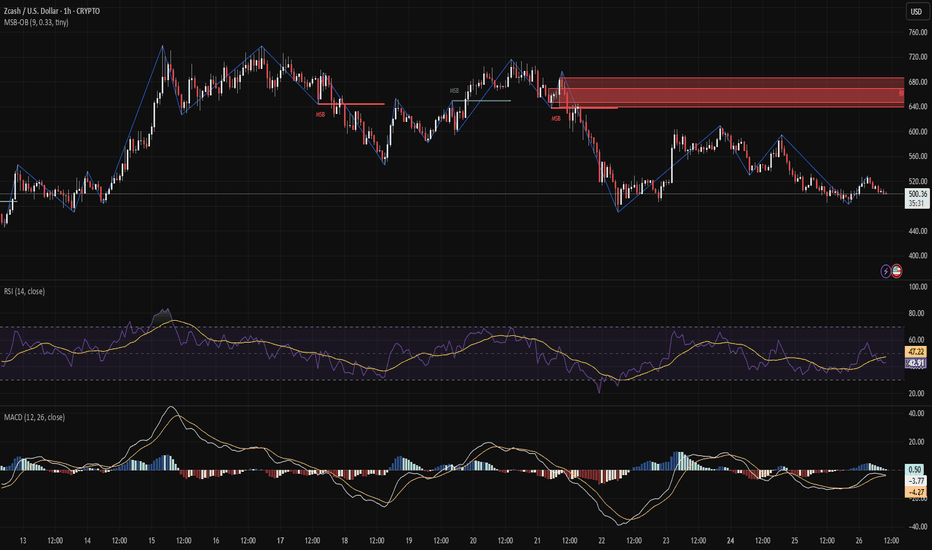Click the current price label 500.36
Viewport: 932px width, 550px height.
[x=918, y=193]
